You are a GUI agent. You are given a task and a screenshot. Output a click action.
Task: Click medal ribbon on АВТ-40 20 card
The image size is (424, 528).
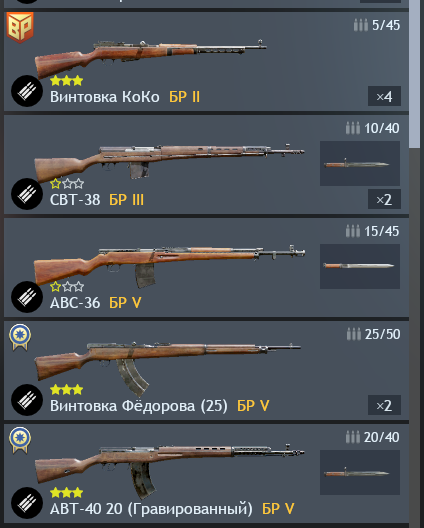[x=20, y=440]
